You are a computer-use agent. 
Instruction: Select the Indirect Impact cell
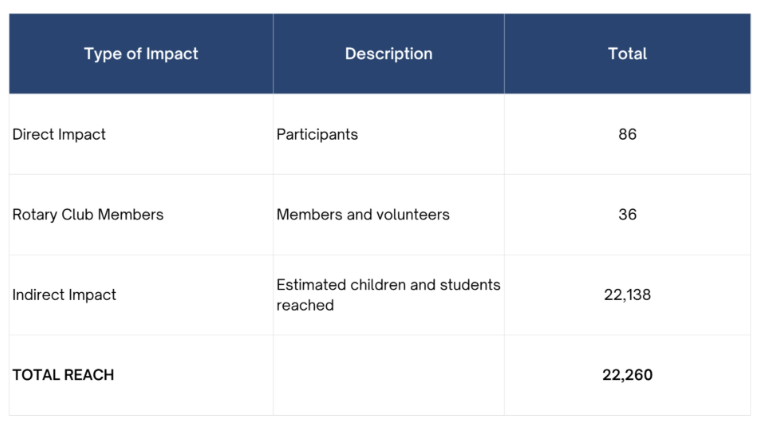pyautogui.click(x=141, y=294)
